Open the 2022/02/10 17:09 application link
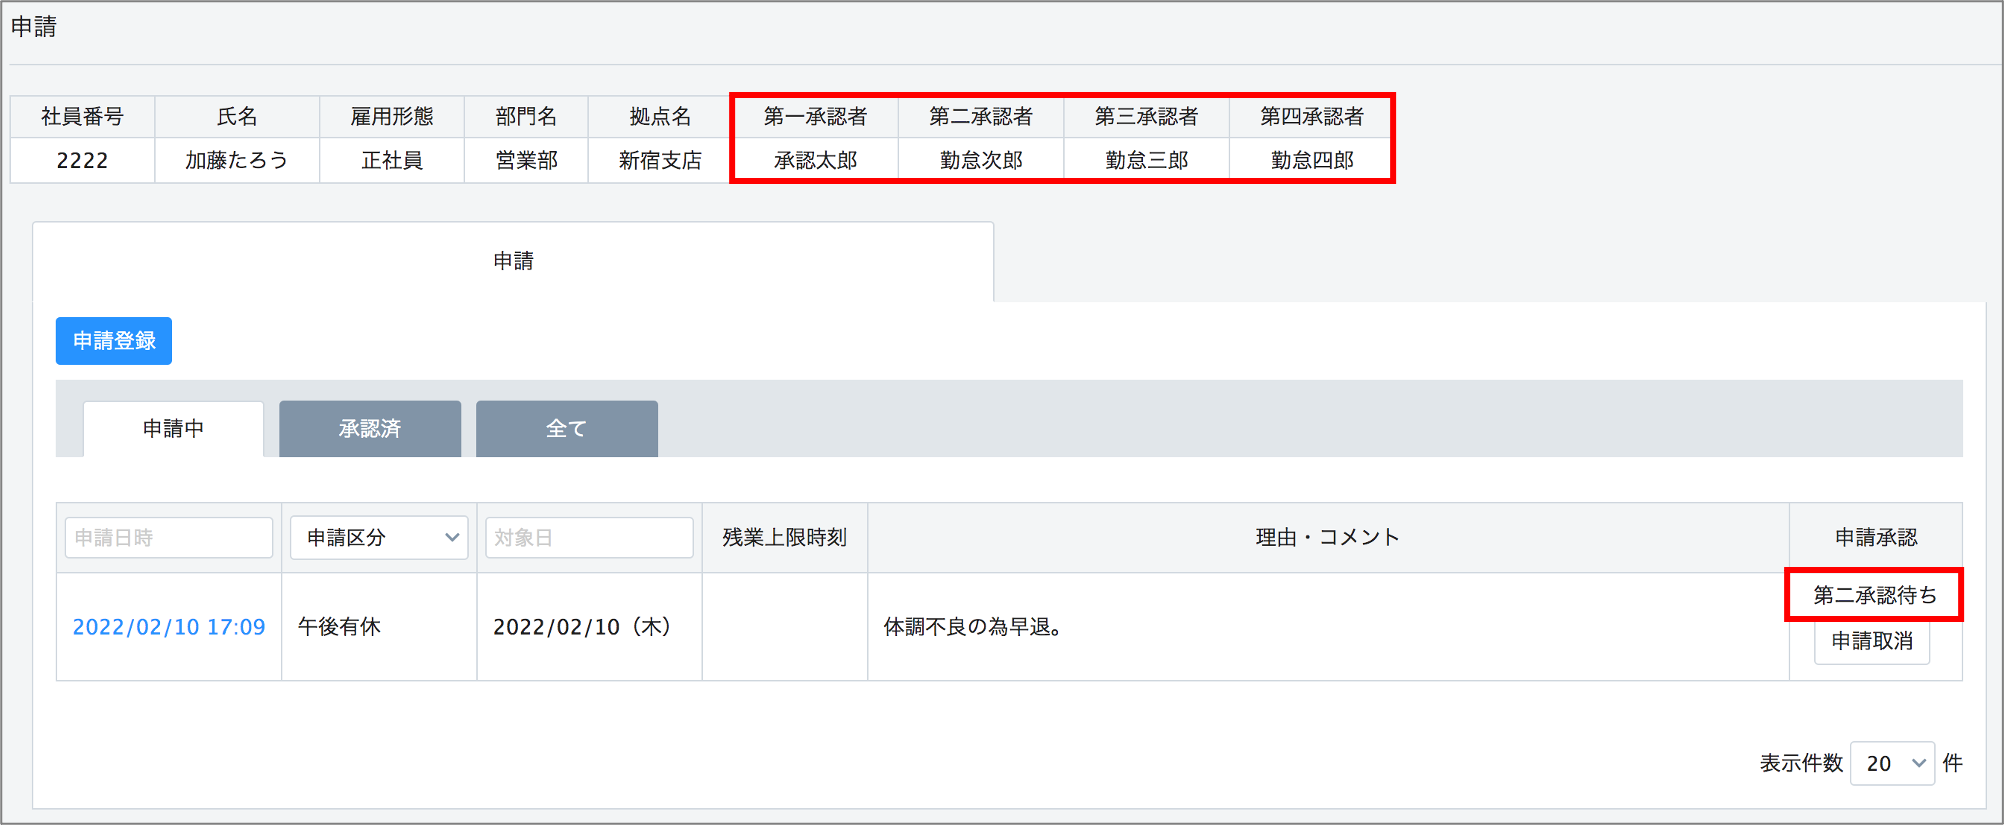 (x=169, y=627)
